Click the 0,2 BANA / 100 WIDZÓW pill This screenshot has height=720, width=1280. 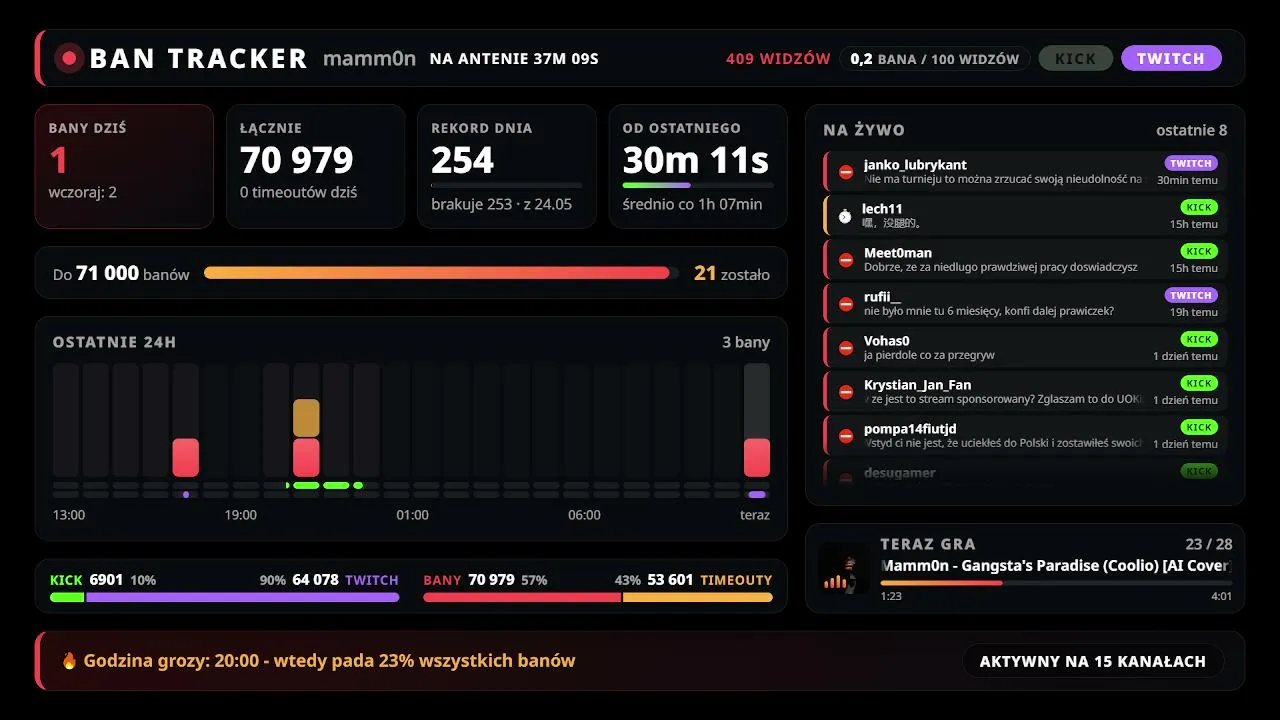tap(934, 58)
